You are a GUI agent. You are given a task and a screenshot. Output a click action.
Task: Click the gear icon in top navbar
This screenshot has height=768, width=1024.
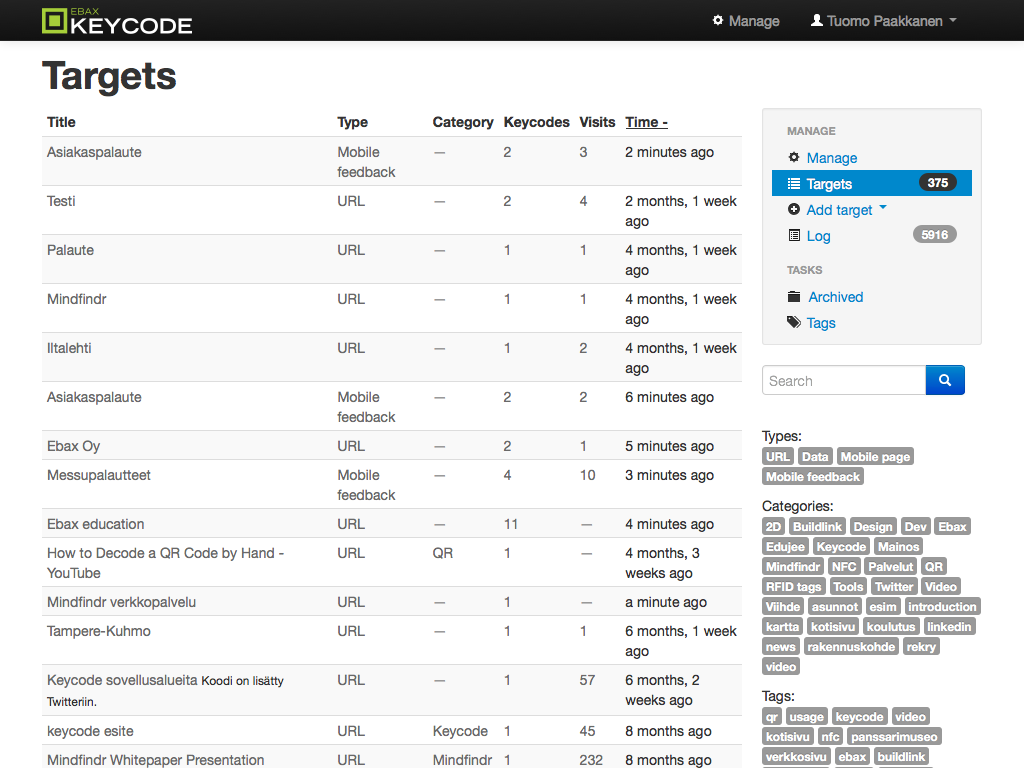pos(718,20)
